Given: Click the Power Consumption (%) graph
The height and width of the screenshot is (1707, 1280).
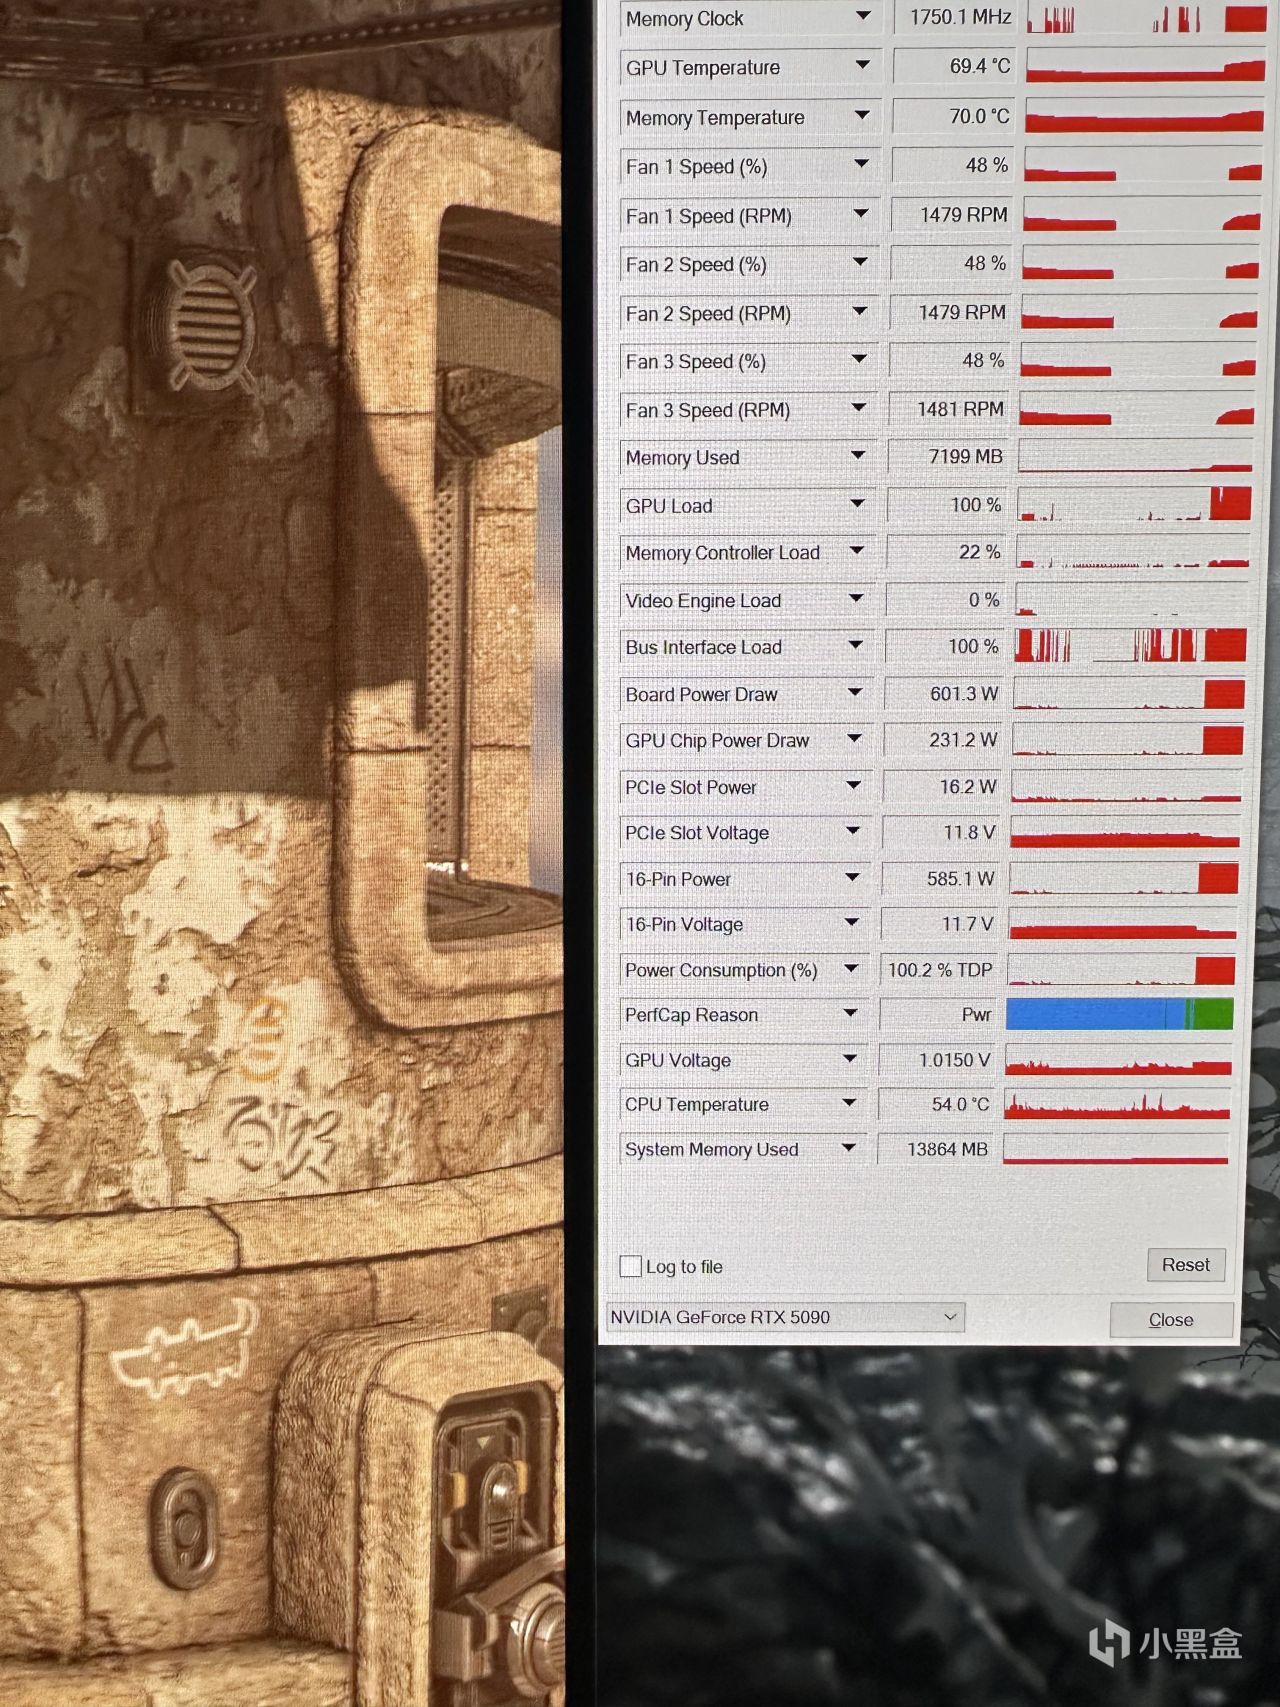Looking at the screenshot, I should coord(1121,969).
